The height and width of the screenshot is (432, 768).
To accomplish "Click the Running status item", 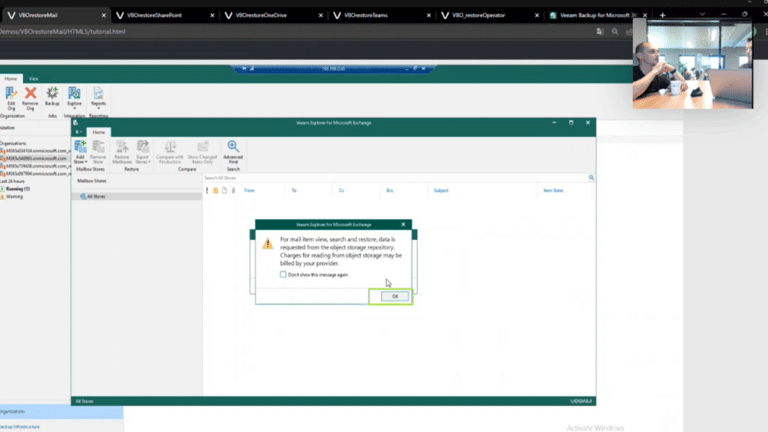I will coord(17,189).
